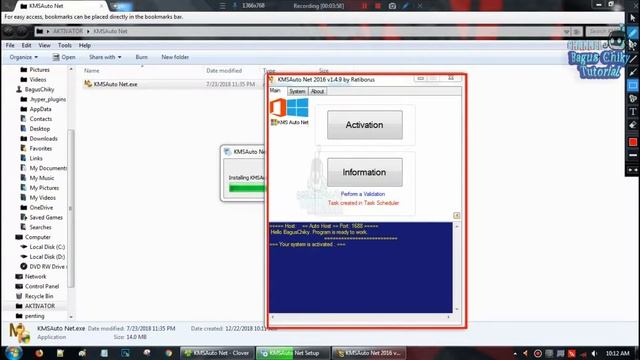Select the cursor pointer annotation tool

pos(633,18)
